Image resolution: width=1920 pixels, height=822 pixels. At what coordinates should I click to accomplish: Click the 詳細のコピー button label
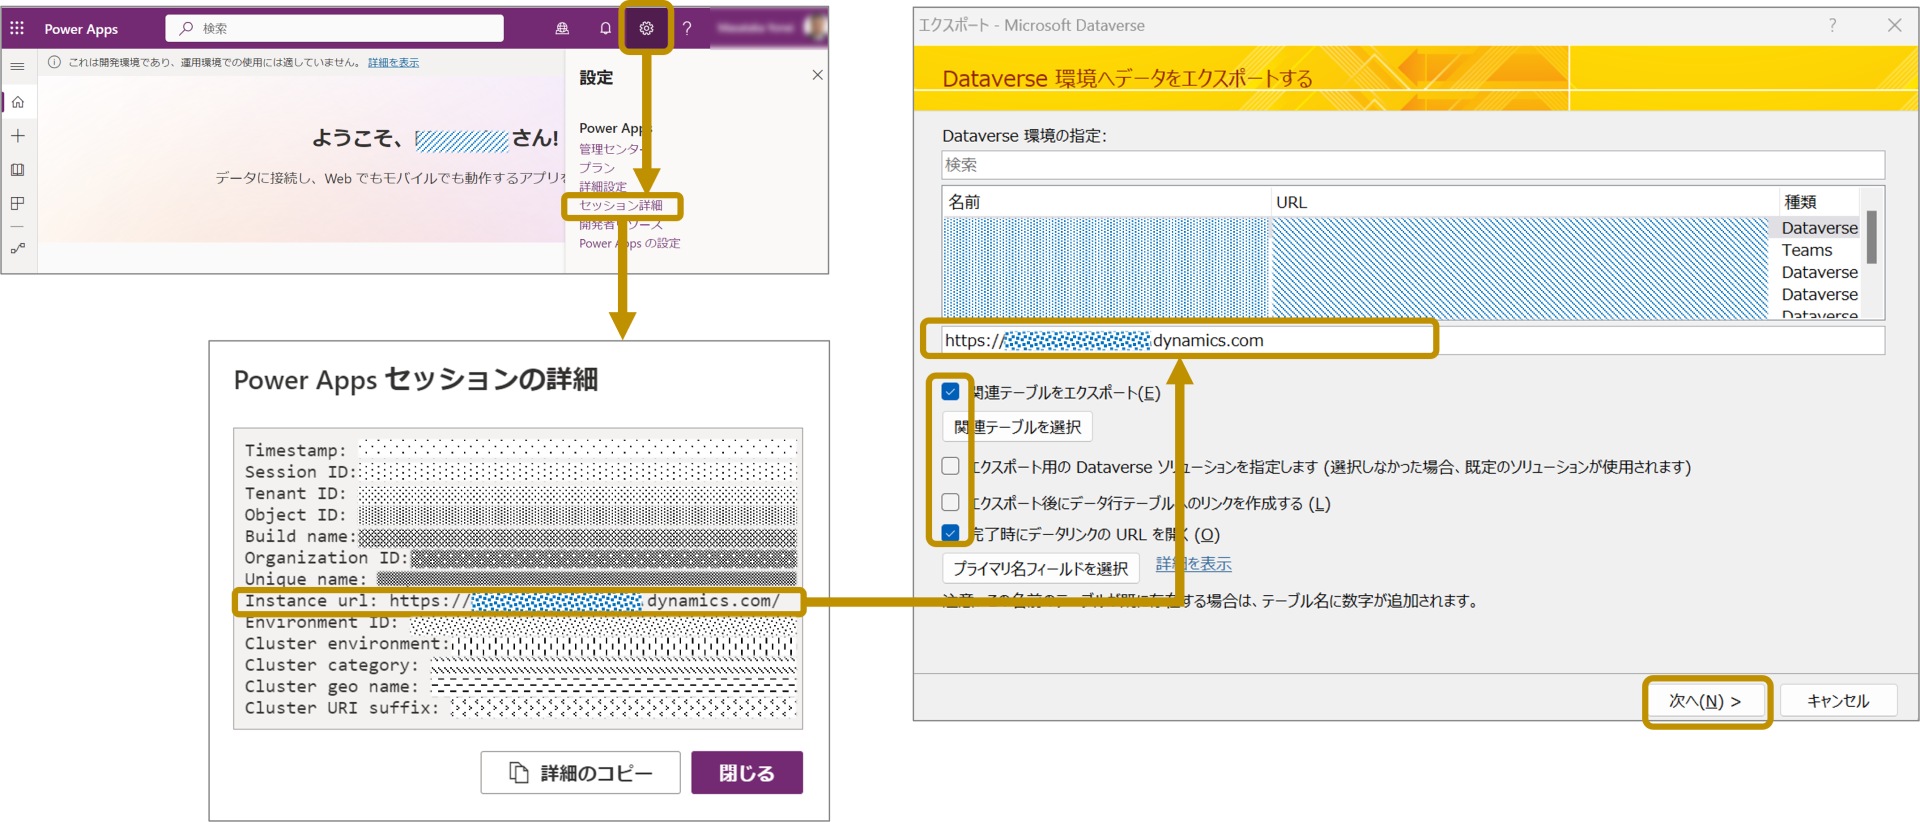point(596,773)
